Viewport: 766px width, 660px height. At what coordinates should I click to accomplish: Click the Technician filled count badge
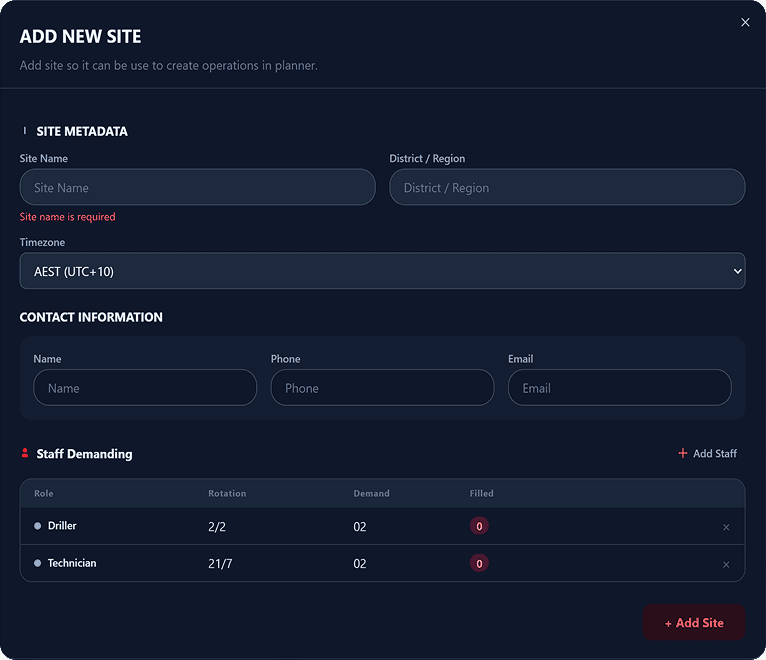pos(479,563)
